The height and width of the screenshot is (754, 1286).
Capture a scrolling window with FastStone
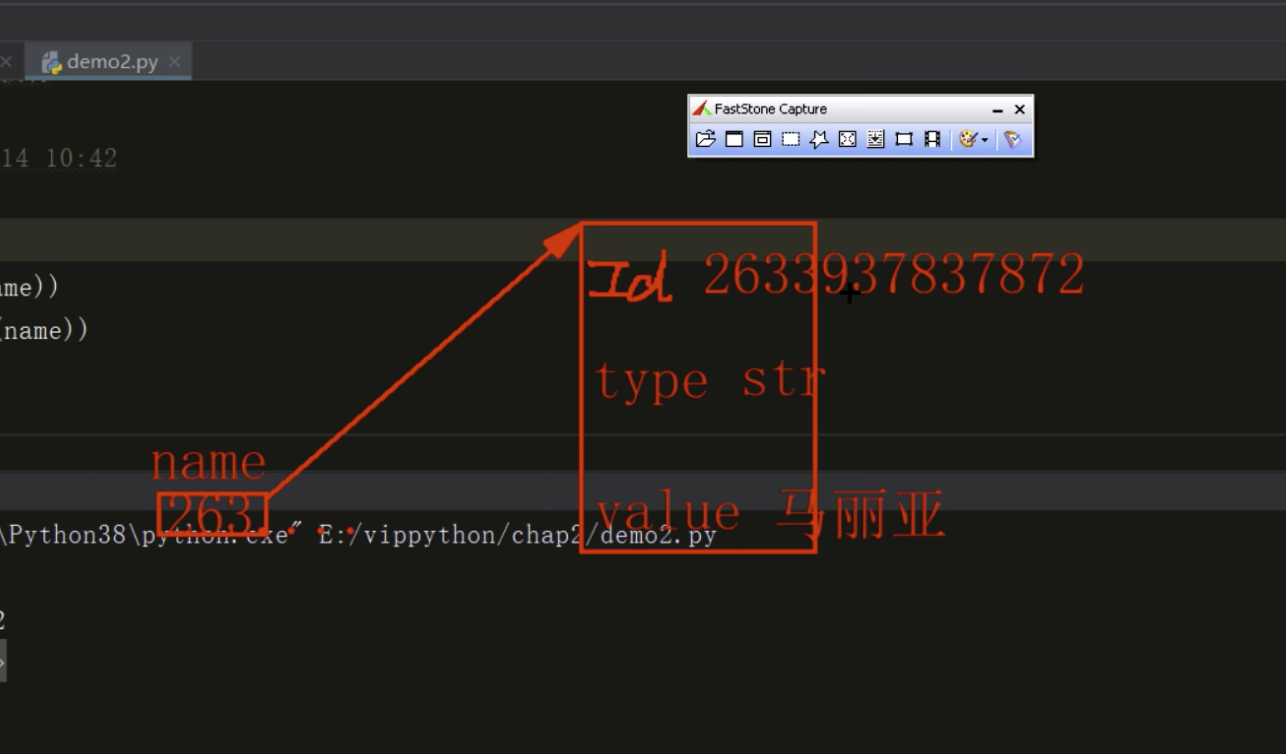pos(876,139)
